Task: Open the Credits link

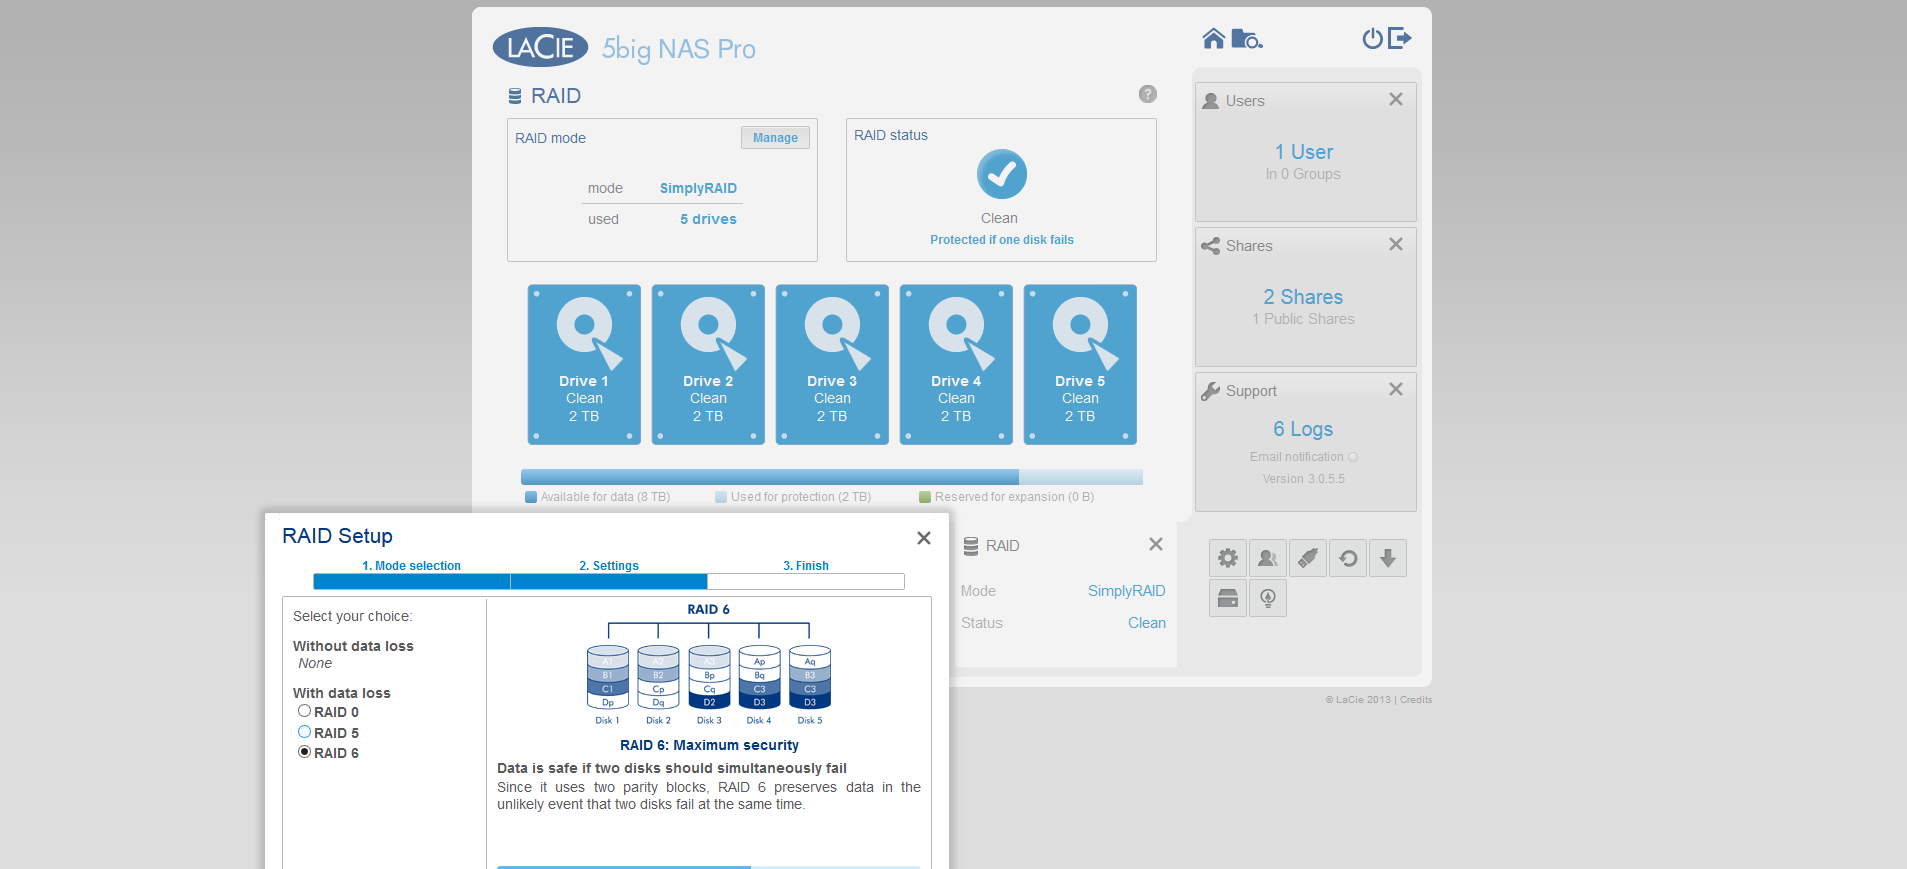Action: pyautogui.click(x=1416, y=700)
